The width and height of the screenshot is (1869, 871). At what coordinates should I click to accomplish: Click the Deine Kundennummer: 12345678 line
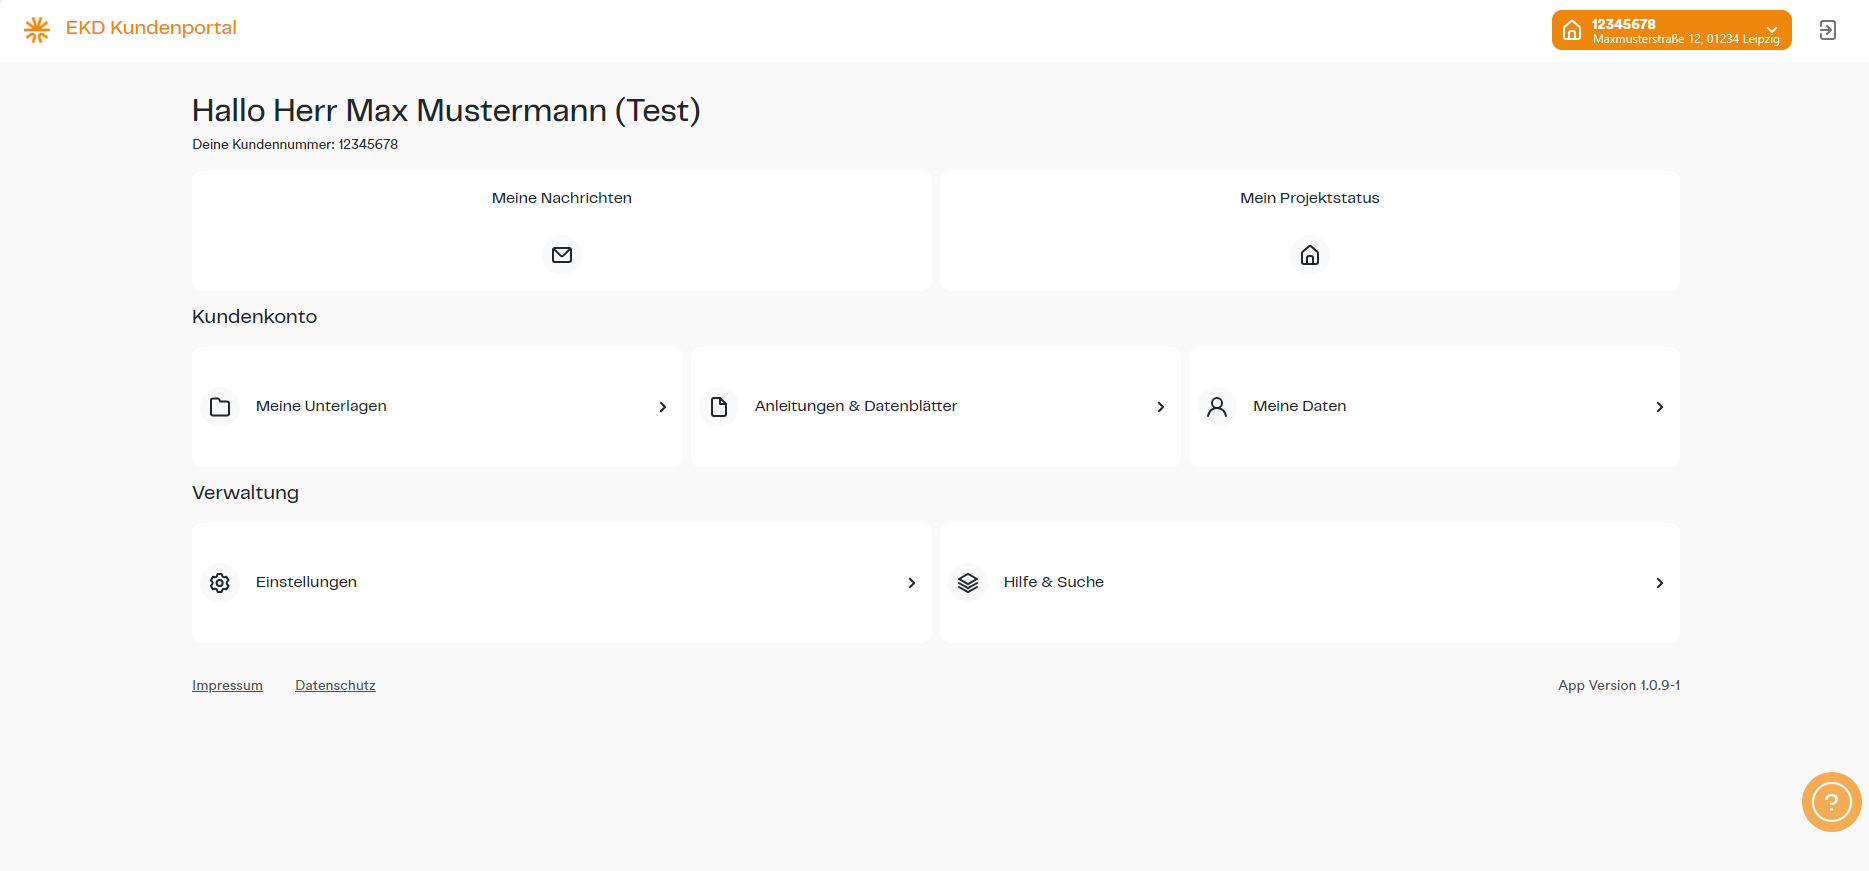click(x=295, y=144)
